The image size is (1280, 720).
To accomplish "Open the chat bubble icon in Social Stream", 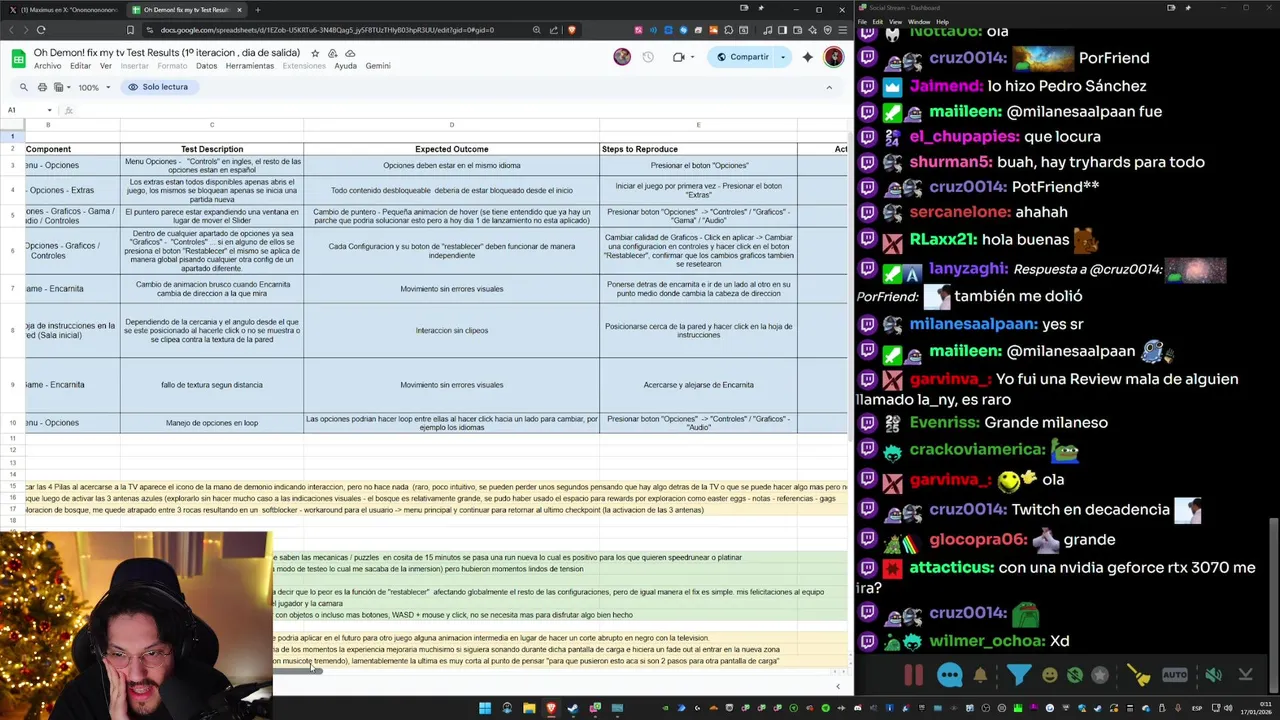I will tap(950, 675).
